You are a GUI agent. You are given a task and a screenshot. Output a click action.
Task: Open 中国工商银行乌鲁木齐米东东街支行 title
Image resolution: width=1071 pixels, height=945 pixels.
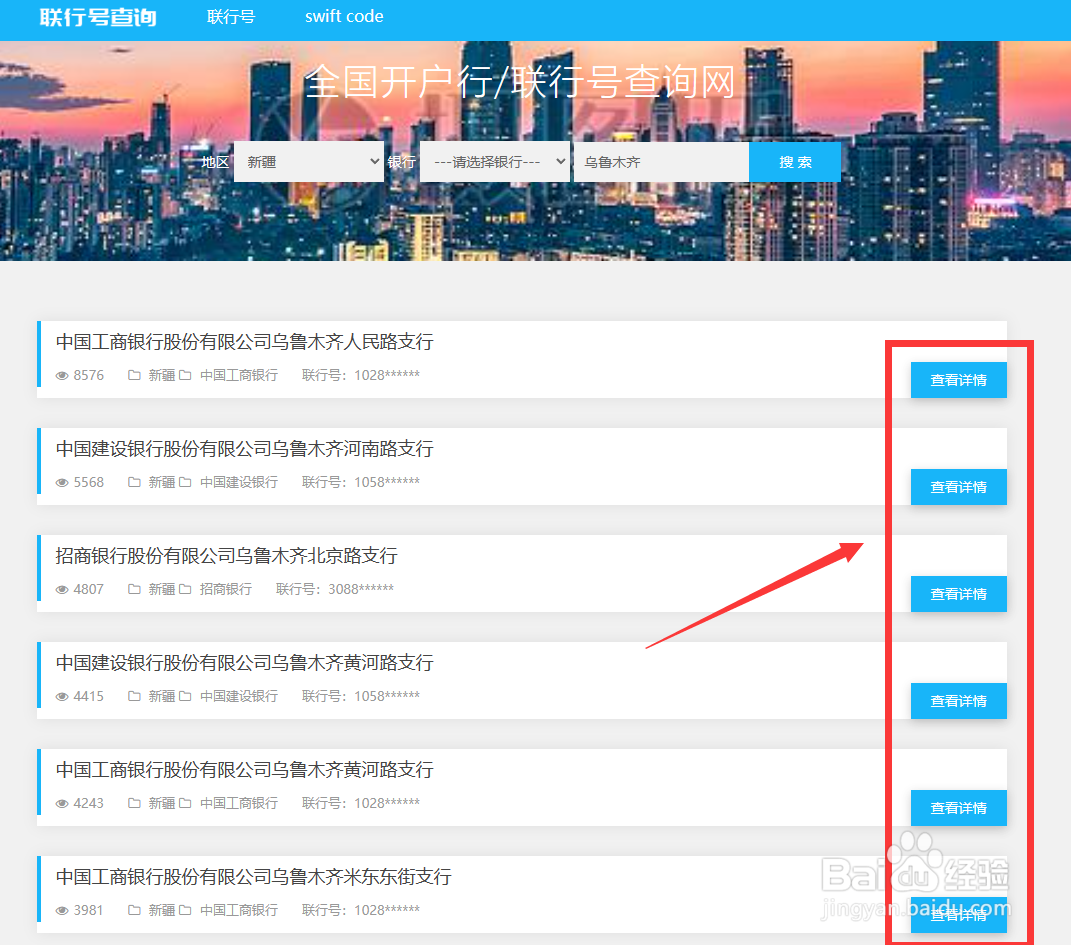point(253,877)
